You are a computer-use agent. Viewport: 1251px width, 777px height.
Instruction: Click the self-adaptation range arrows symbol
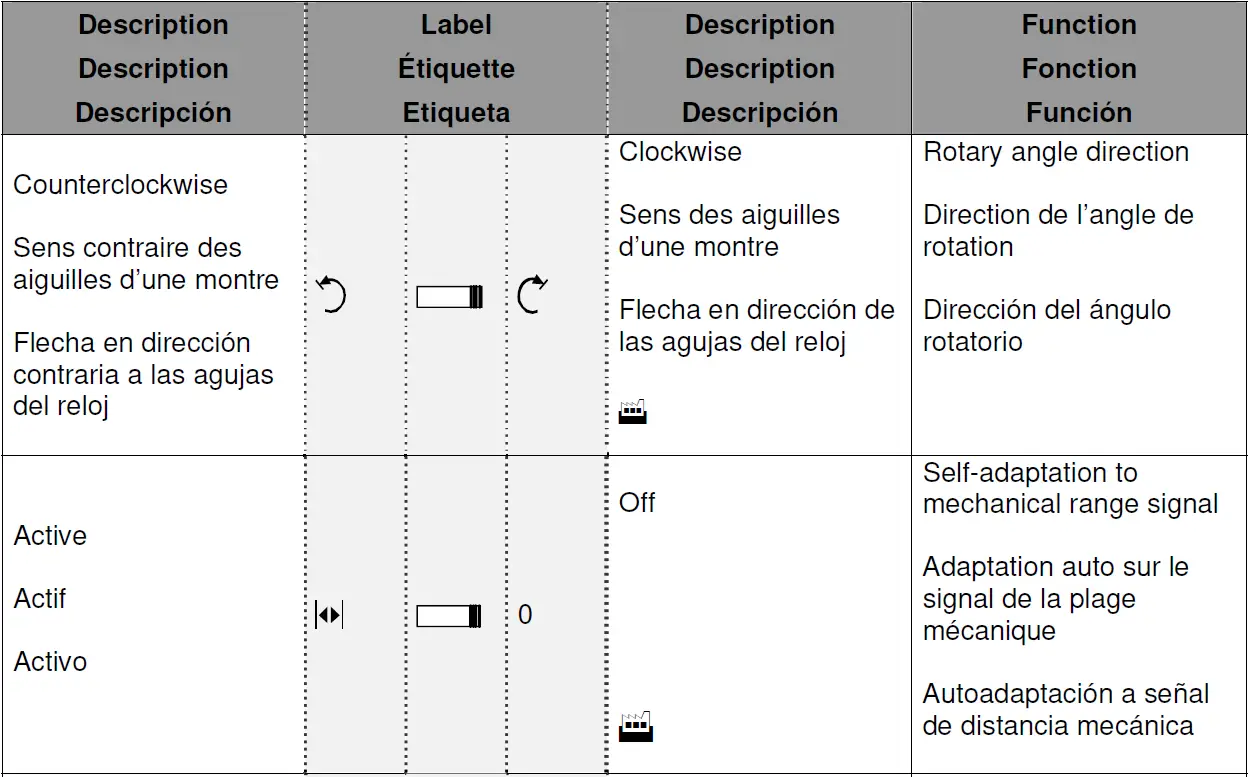(329, 615)
